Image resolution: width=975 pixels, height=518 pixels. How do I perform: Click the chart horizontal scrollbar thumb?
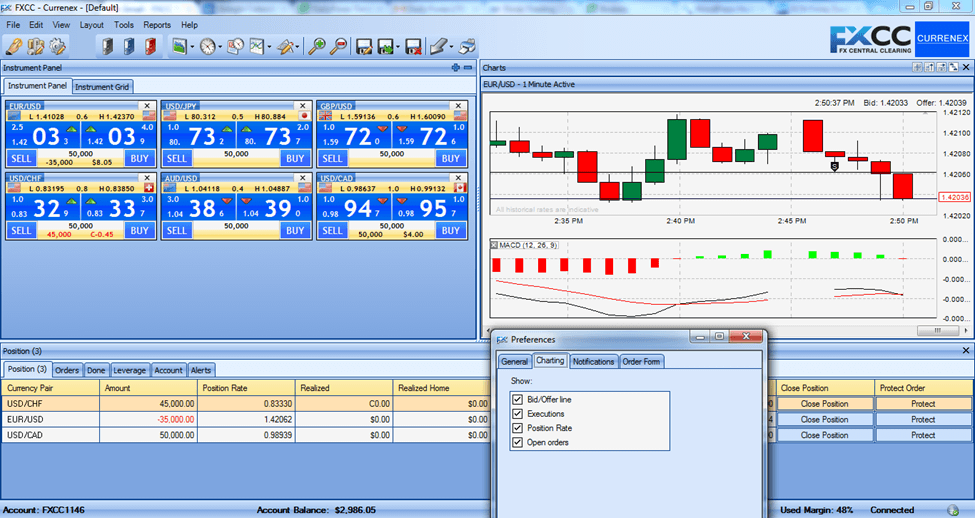tap(938, 331)
